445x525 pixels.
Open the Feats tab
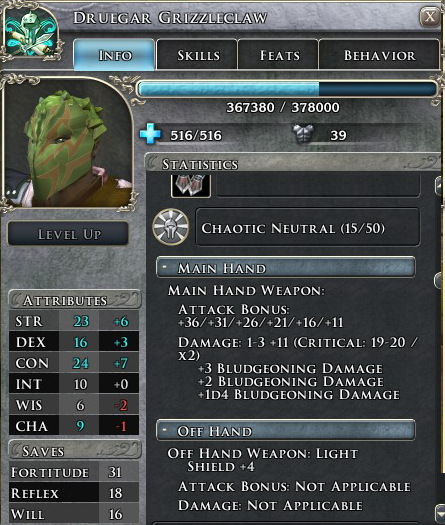279,55
